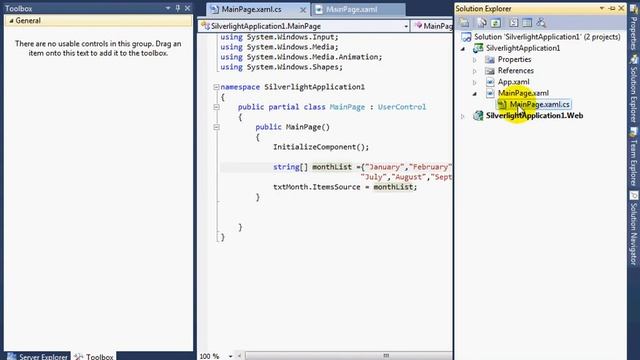This screenshot has width=640, height=360.
Task: Click the editor horizontal scrollbar thumb
Action: (x=349, y=356)
